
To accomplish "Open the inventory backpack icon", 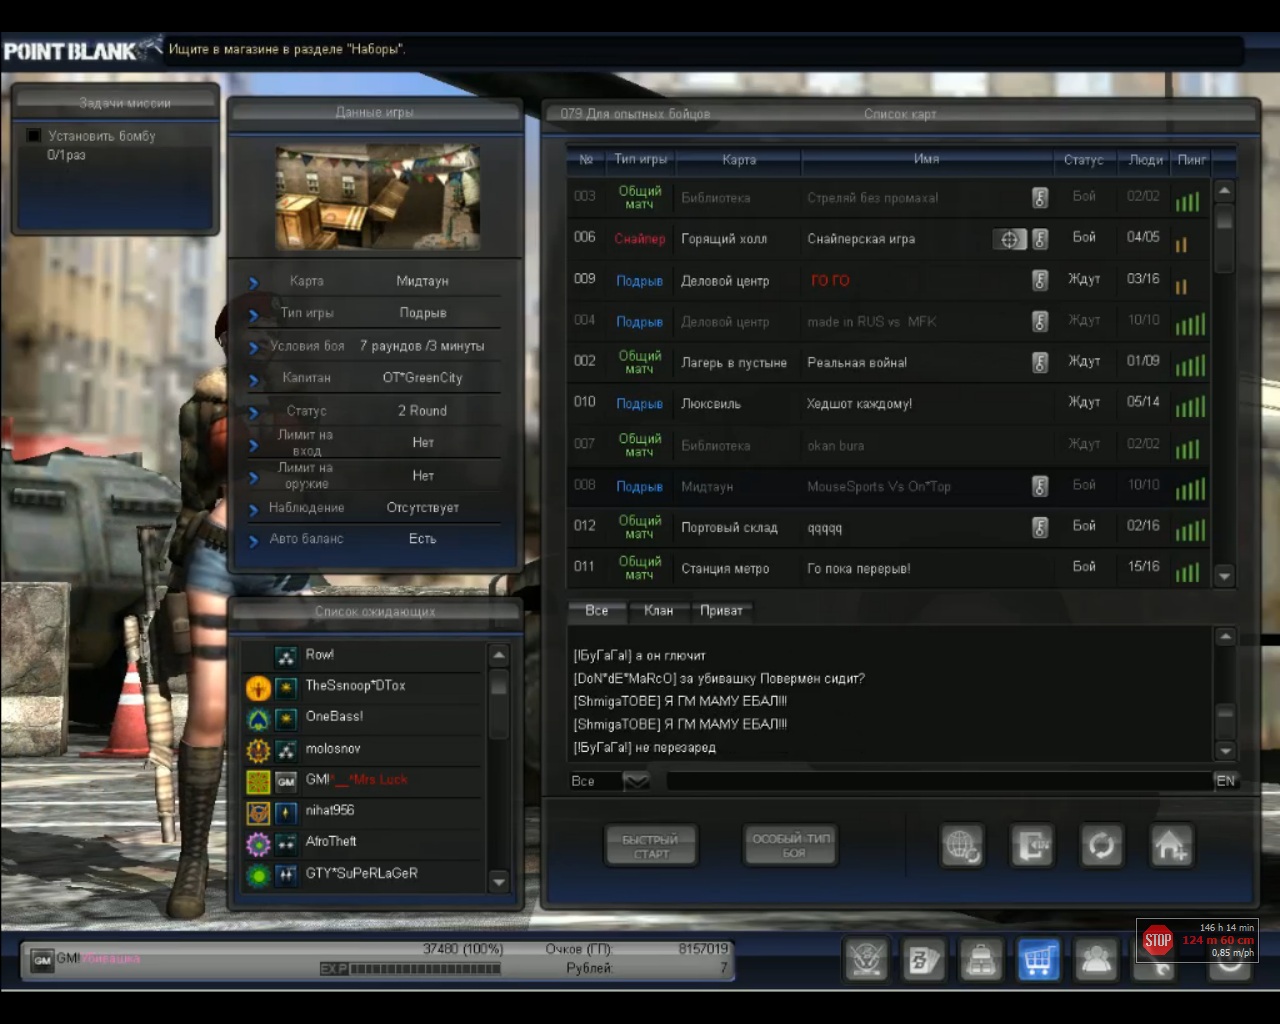I will click(981, 961).
